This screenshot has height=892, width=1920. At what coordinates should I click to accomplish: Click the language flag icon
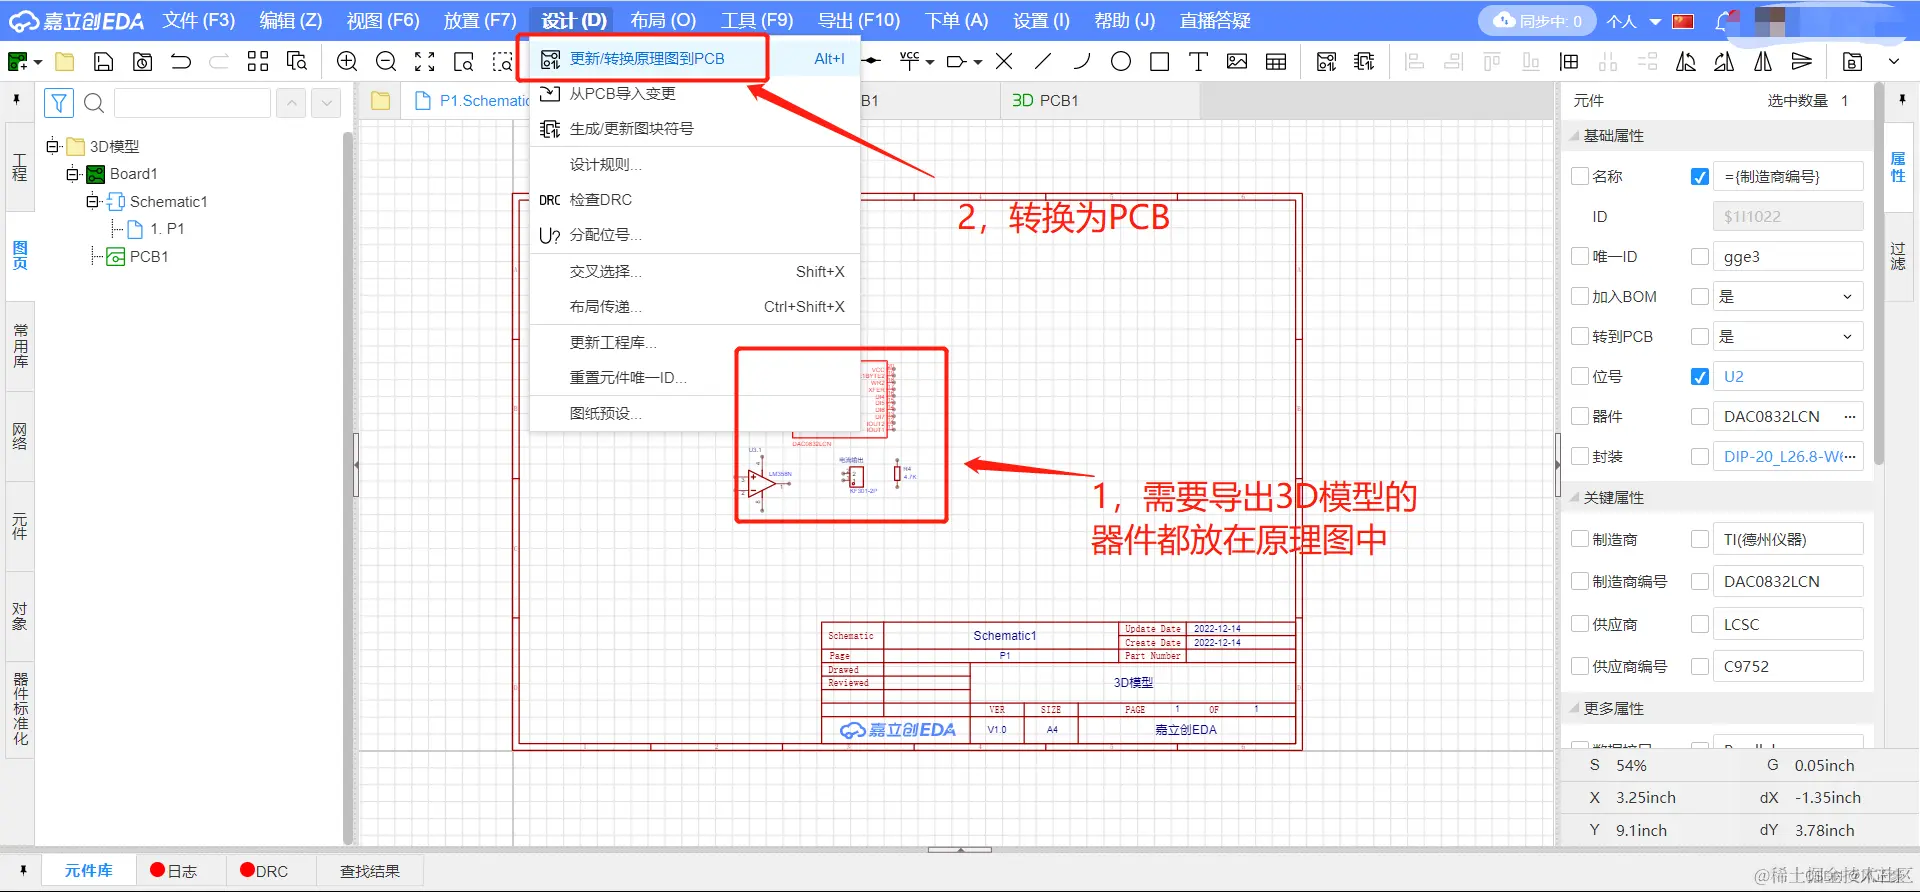1684,21
